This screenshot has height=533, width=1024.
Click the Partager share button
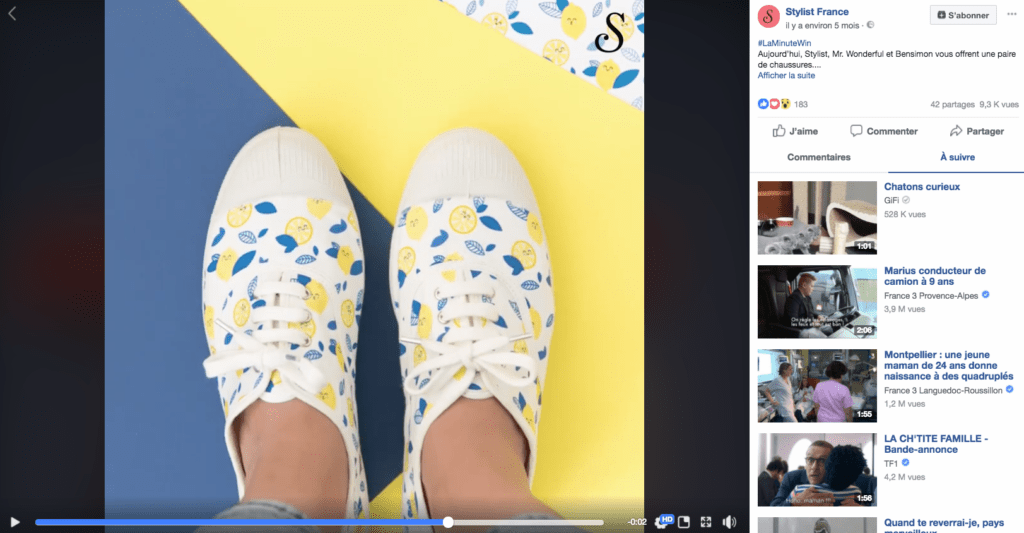(x=976, y=131)
